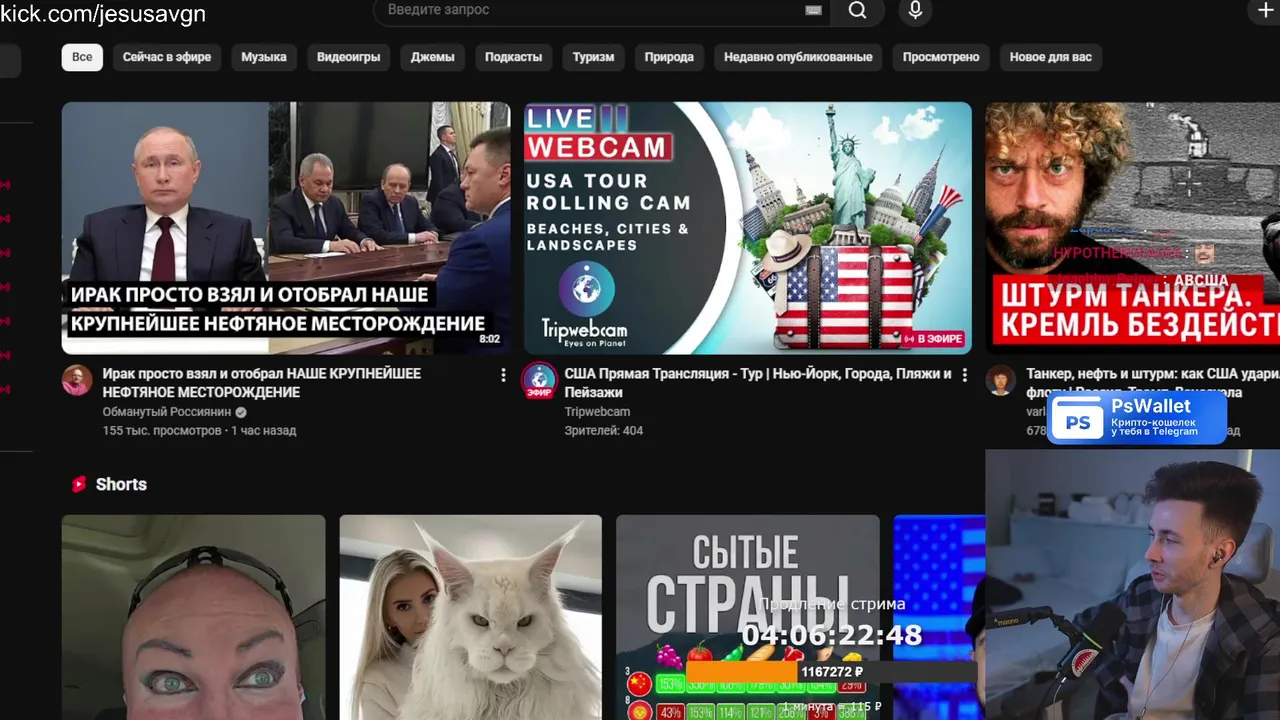Image resolution: width=1280 pixels, height=720 pixels.
Task: Select the "Сейчас в эфире" chip
Action: tap(167, 57)
